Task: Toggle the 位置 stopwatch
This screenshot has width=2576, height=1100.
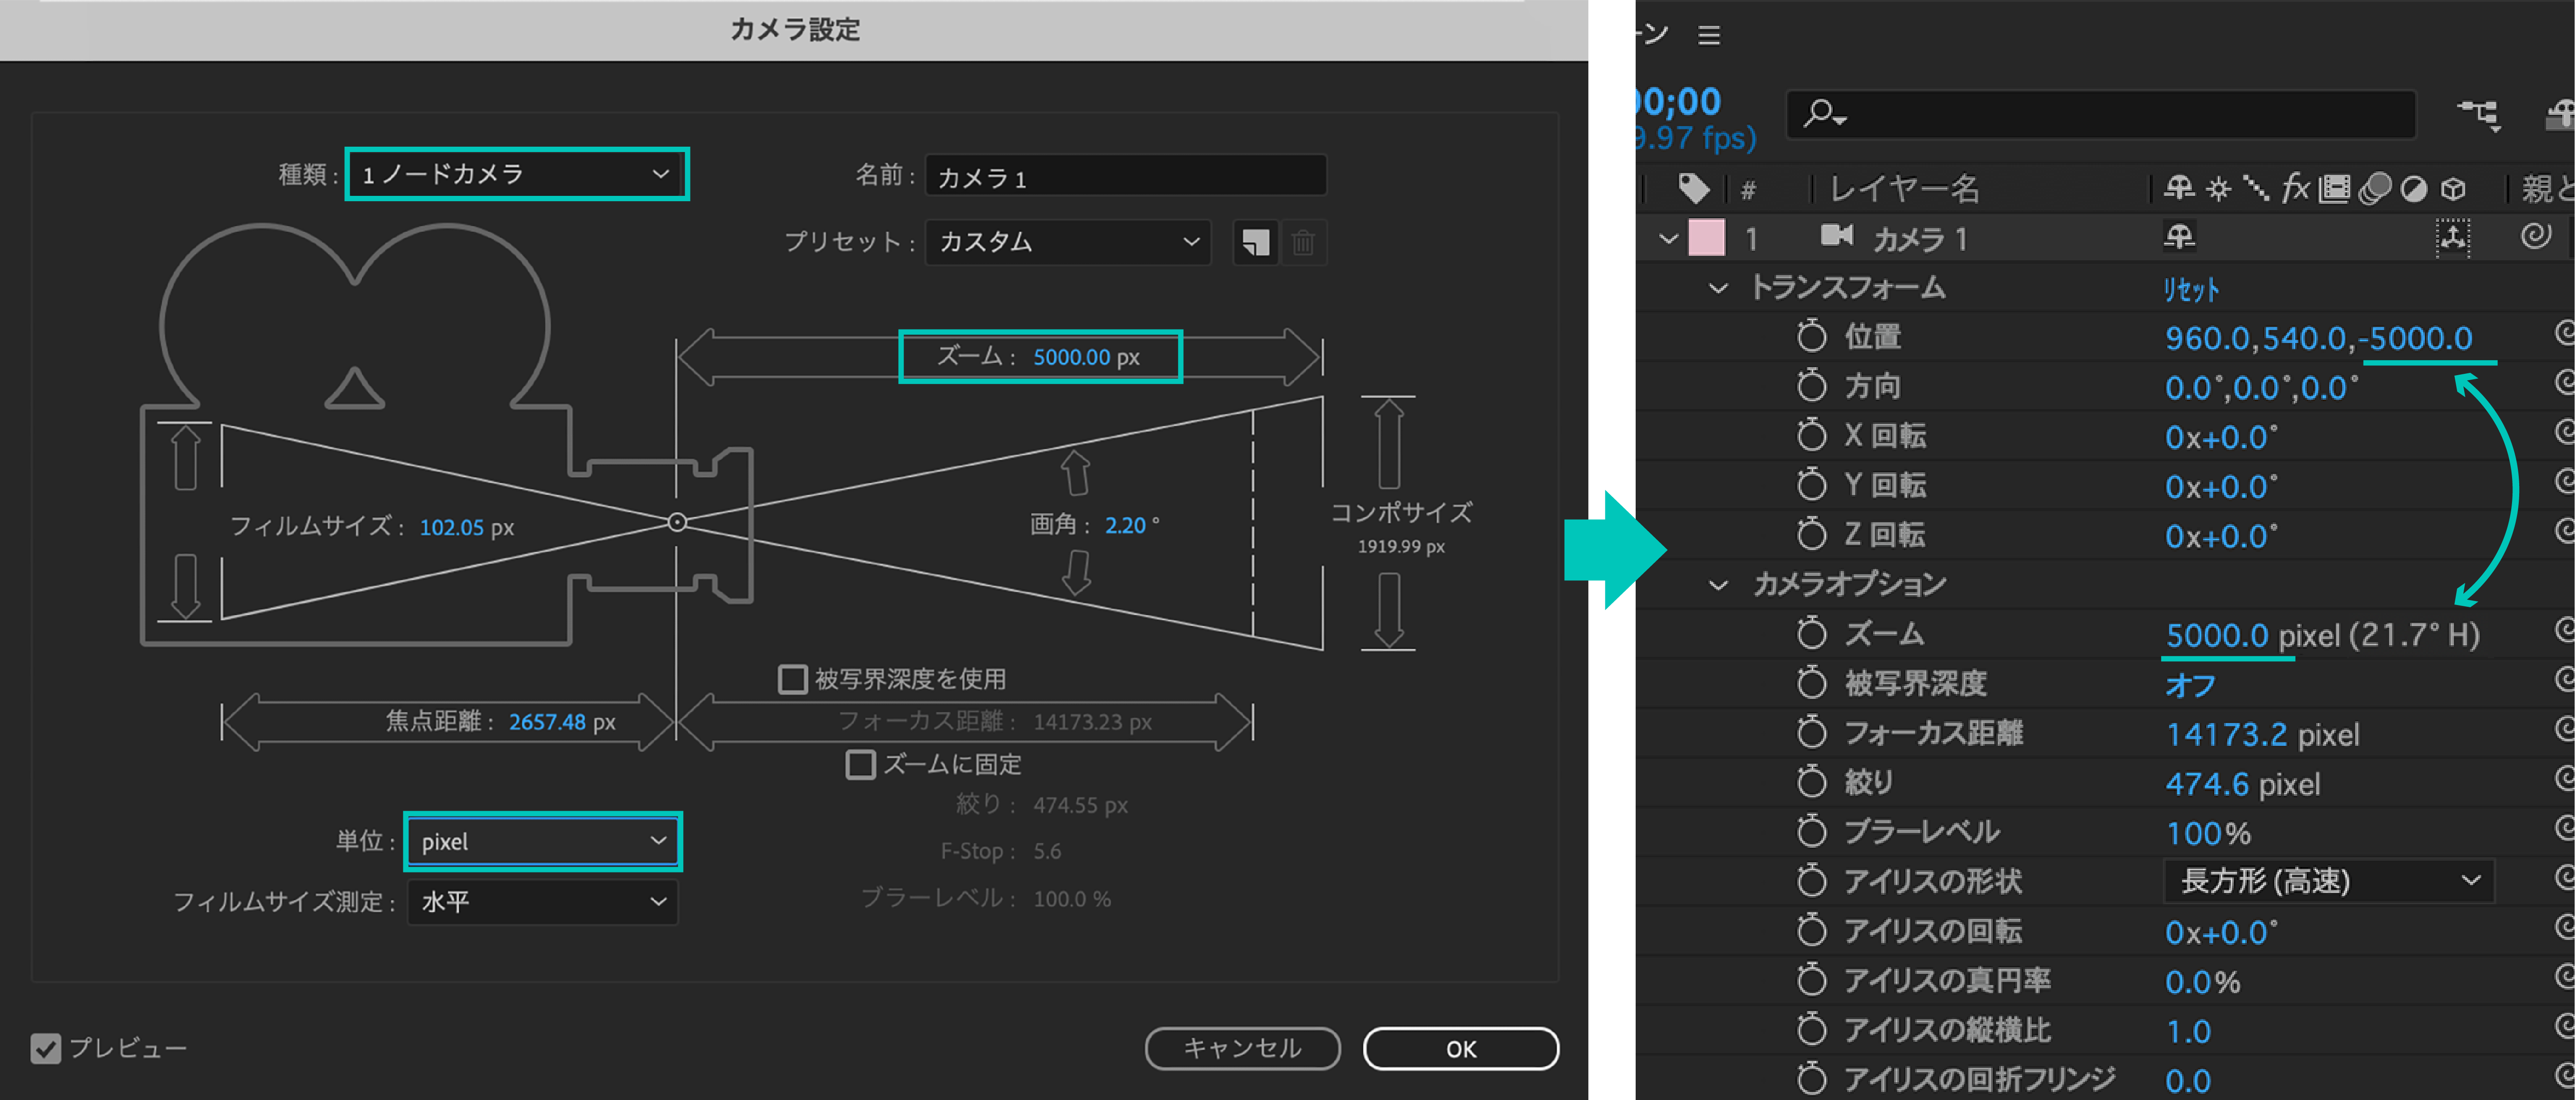Action: (x=1811, y=336)
